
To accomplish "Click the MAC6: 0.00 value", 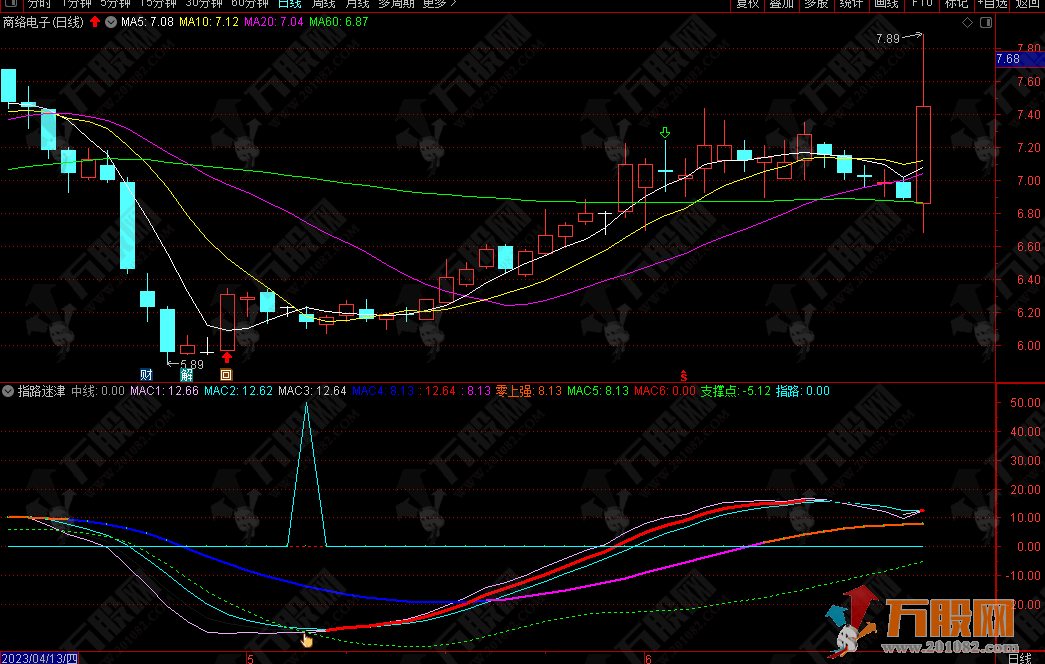I will 664,391.
